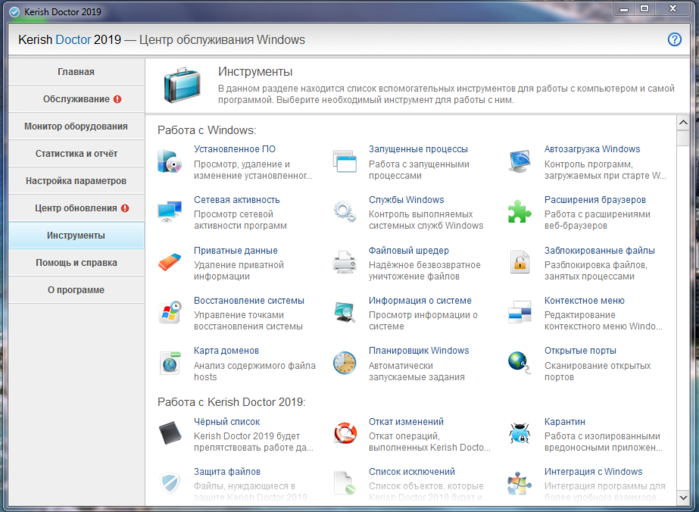Open Помощь и справка section
The height and width of the screenshot is (512, 699).
76,262
